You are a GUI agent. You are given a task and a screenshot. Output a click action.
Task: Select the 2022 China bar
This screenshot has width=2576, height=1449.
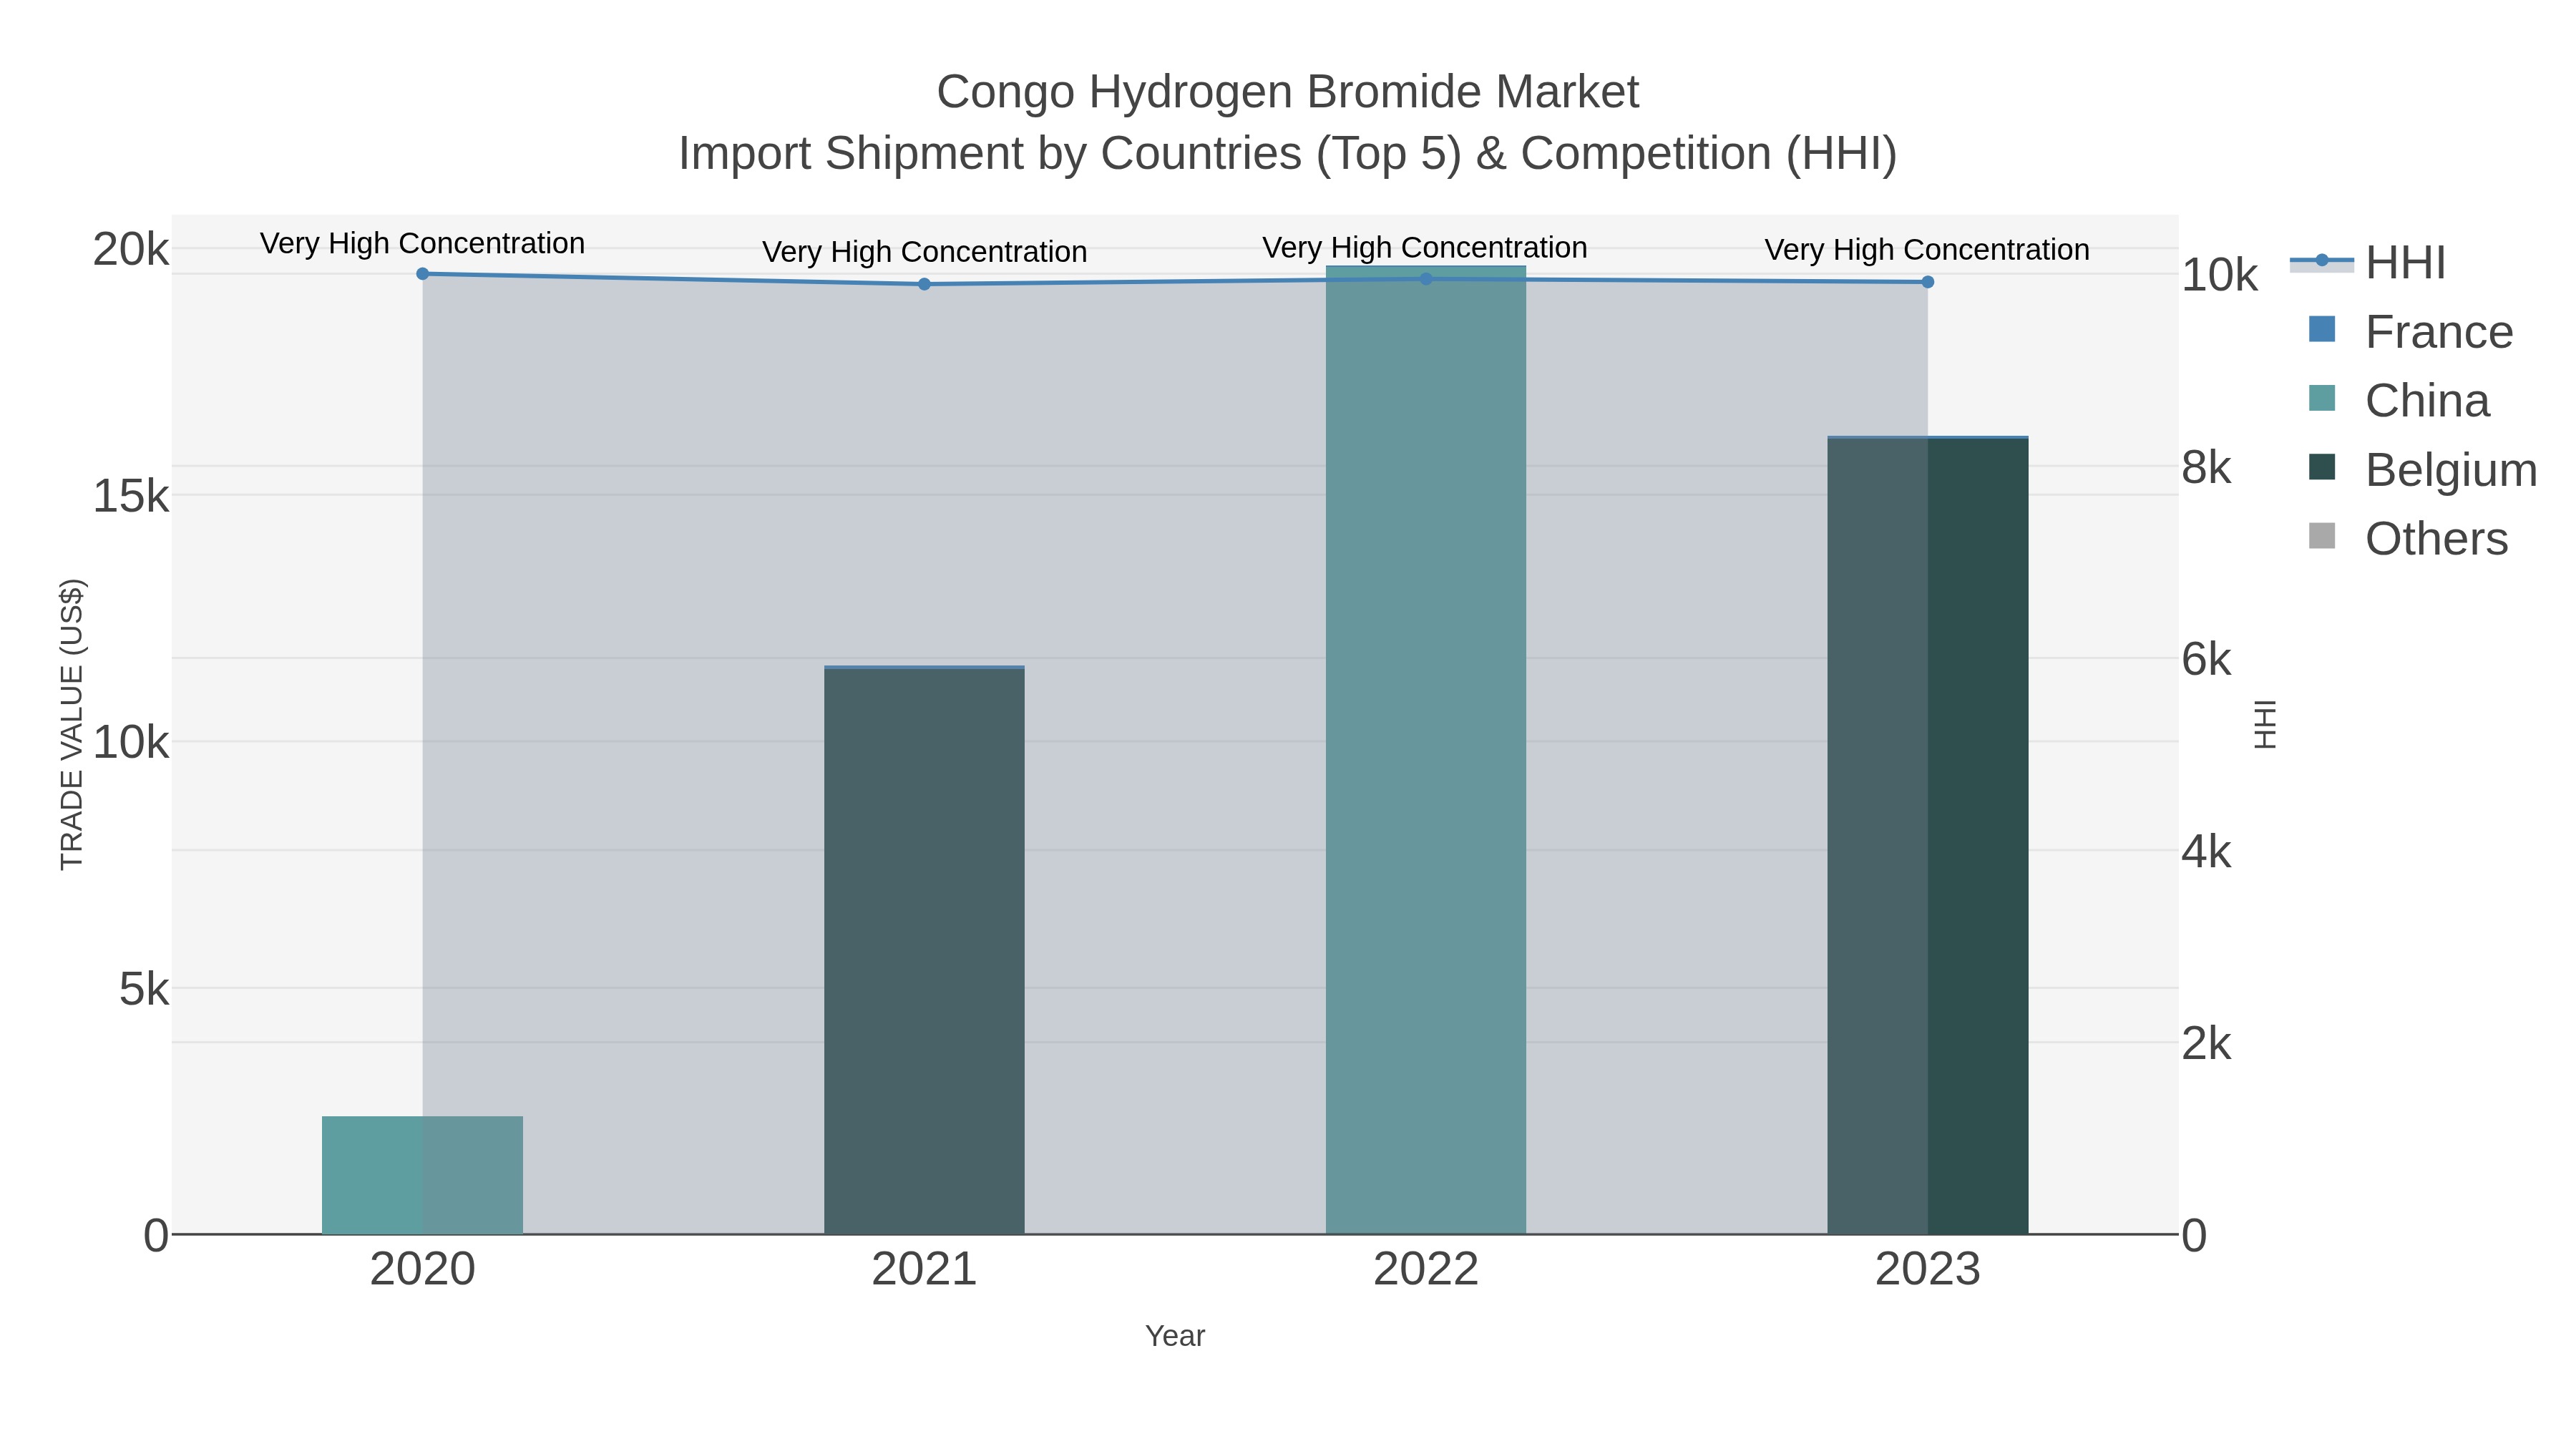(1426, 750)
